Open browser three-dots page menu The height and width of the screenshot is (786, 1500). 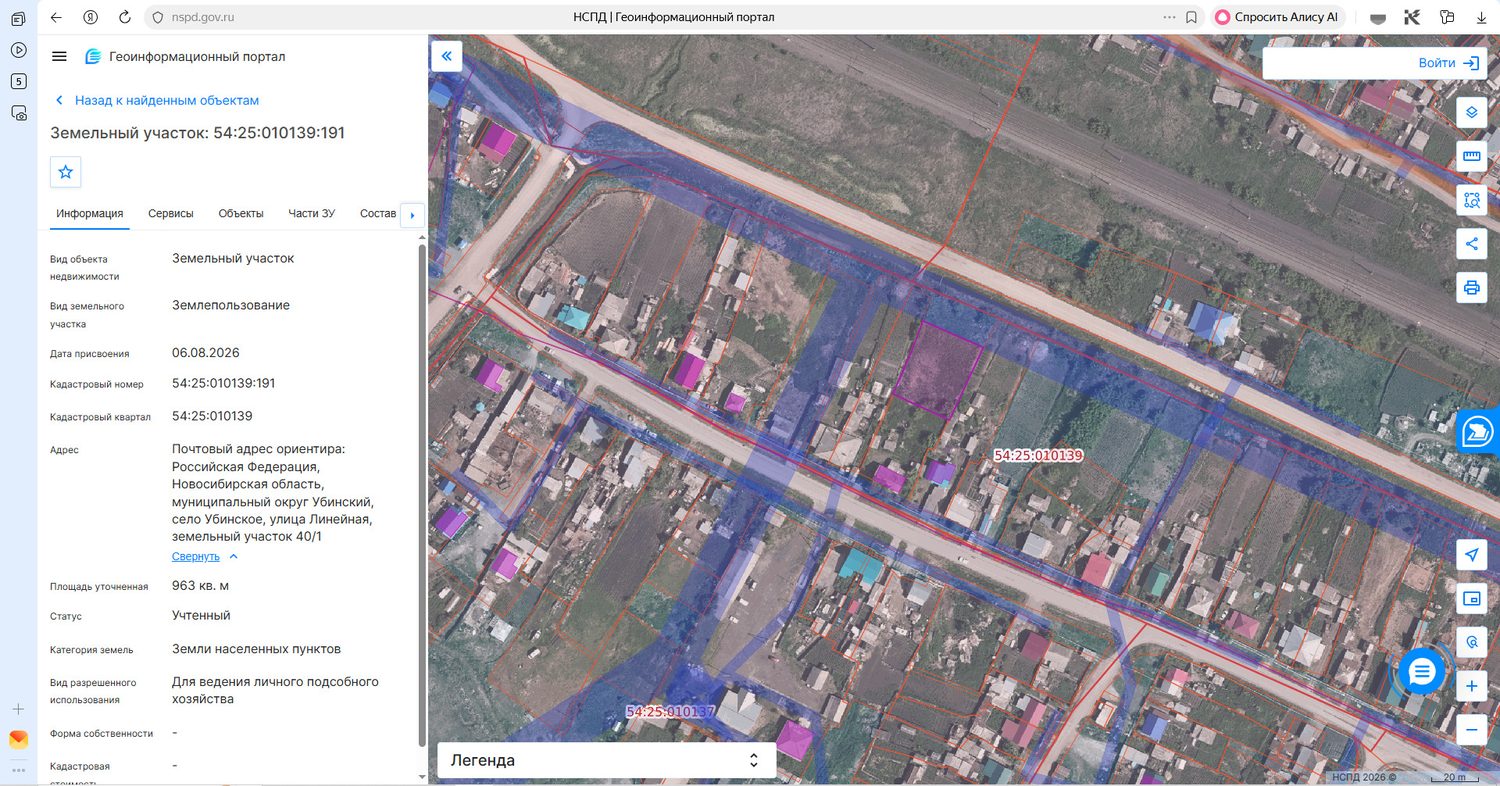(1169, 17)
